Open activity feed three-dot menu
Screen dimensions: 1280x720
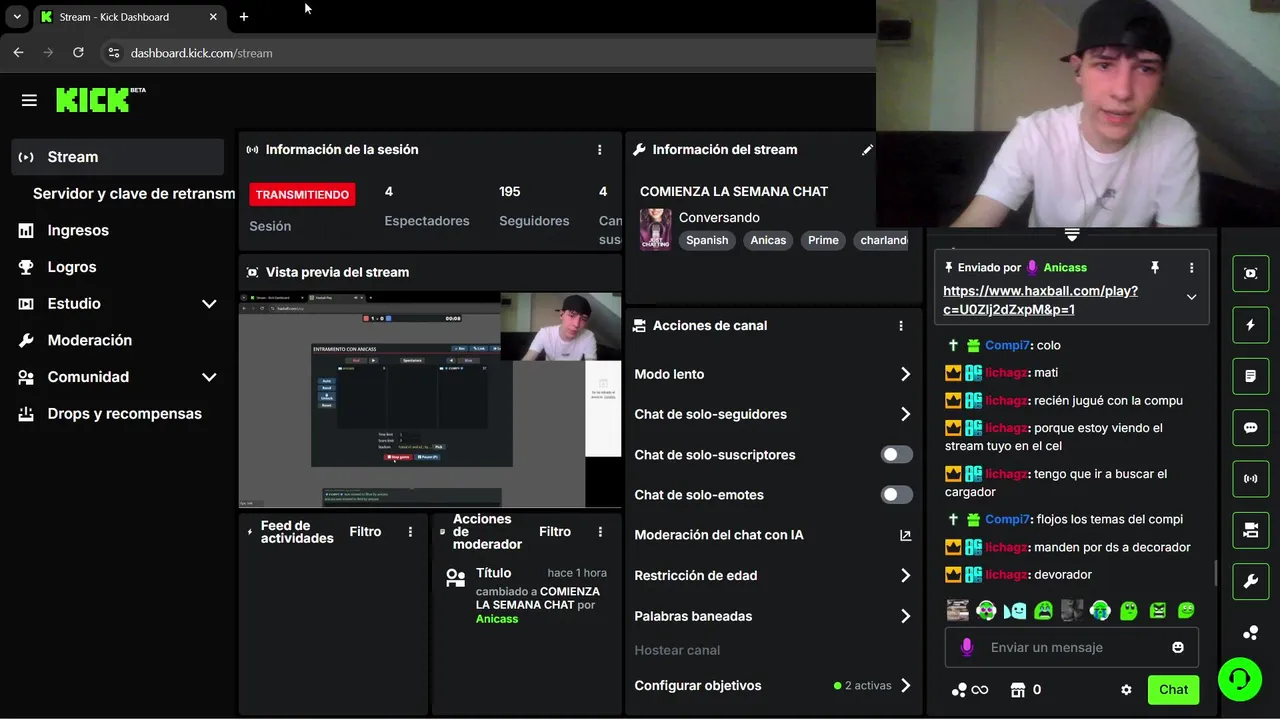pyautogui.click(x=410, y=532)
